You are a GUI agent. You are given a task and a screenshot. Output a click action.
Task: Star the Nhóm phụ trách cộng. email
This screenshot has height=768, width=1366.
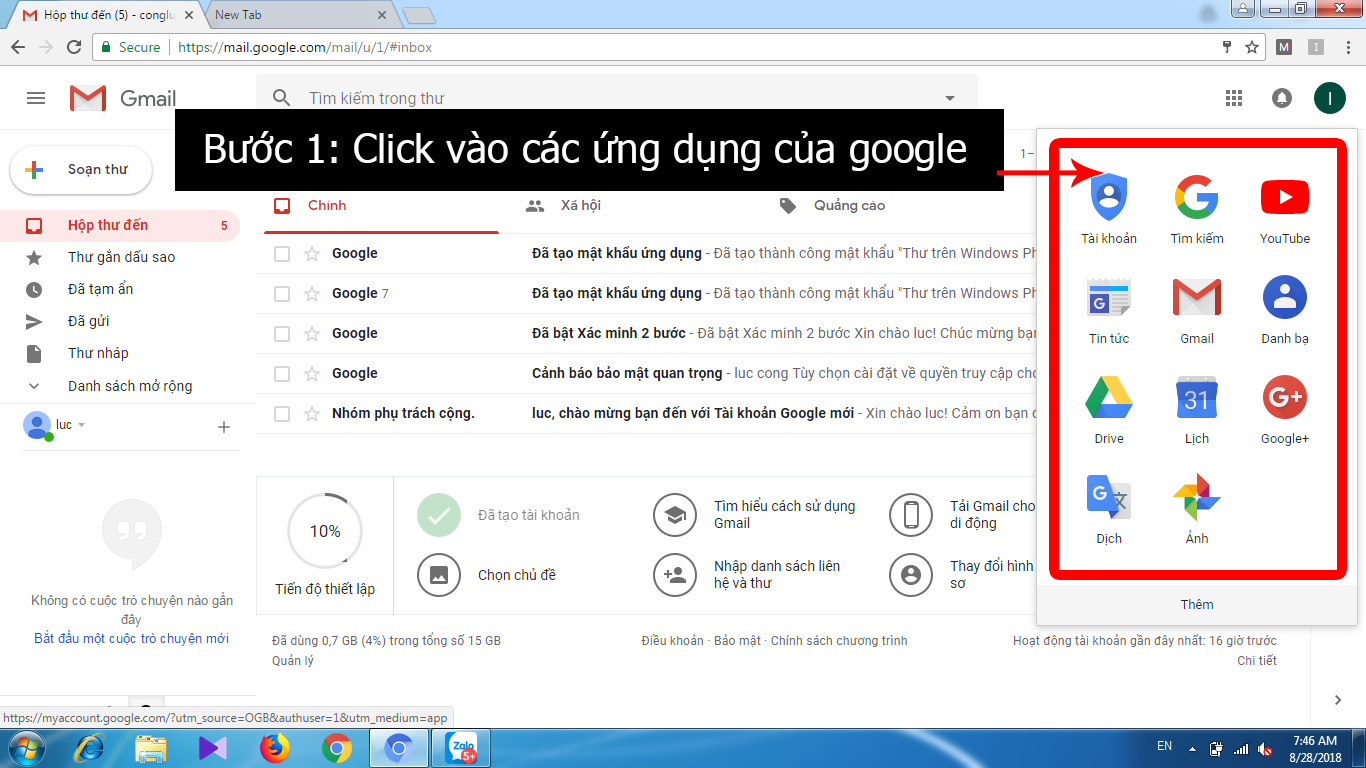pyautogui.click(x=312, y=413)
